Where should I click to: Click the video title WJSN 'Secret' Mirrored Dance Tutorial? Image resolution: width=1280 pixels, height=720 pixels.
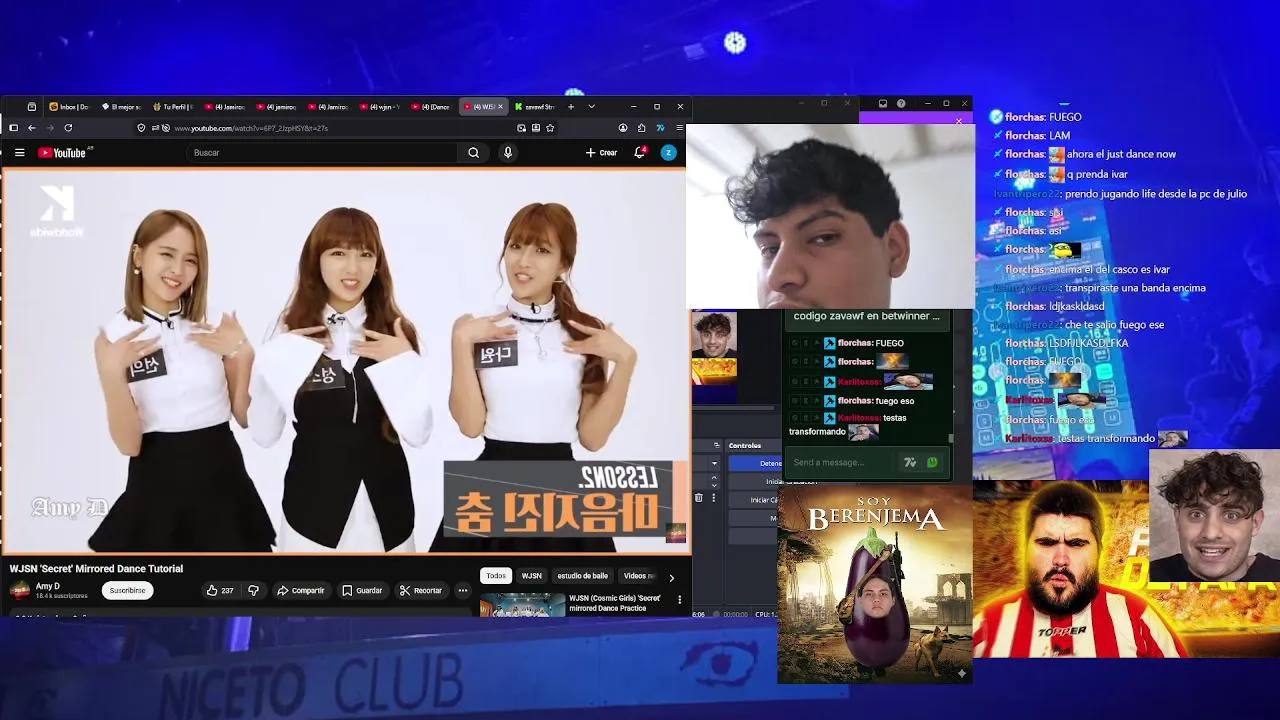pyautogui.click(x=96, y=569)
